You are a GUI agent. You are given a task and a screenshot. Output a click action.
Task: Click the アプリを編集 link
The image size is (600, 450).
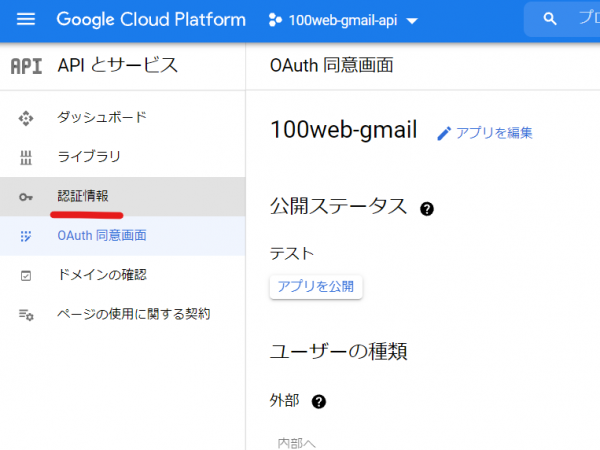494,133
